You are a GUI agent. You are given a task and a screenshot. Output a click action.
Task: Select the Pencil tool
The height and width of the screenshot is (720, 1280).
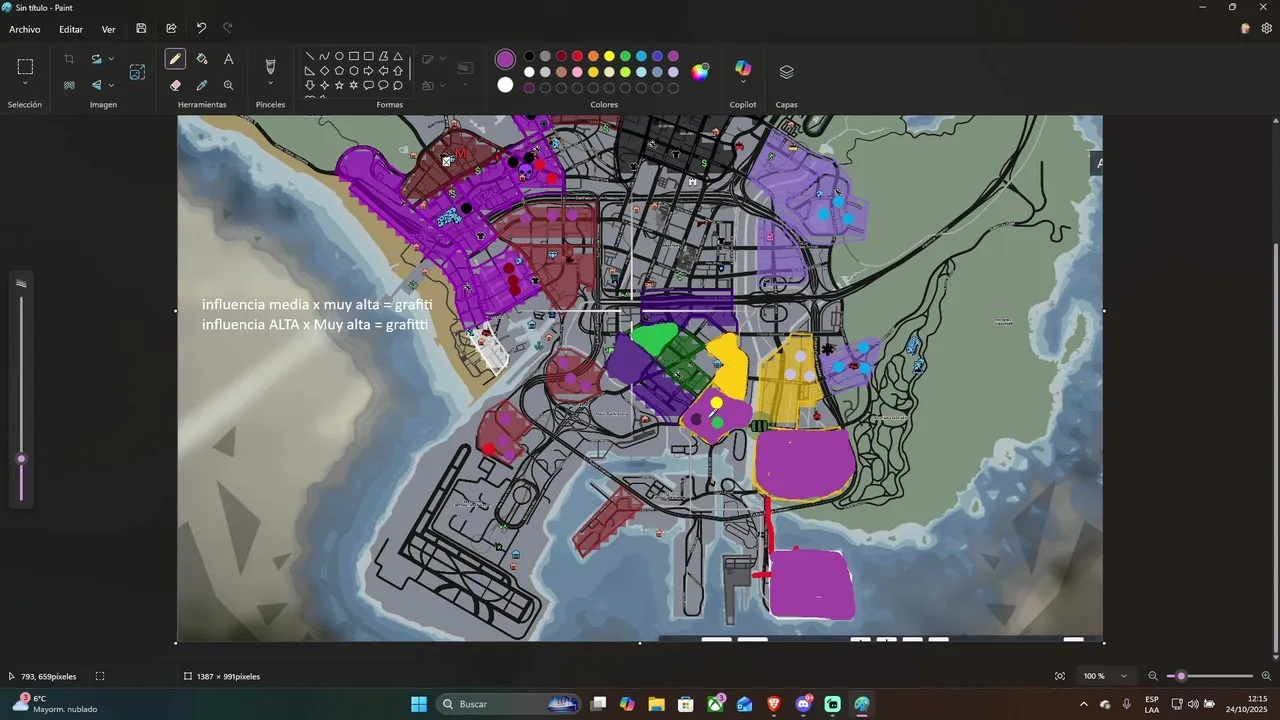(x=176, y=59)
